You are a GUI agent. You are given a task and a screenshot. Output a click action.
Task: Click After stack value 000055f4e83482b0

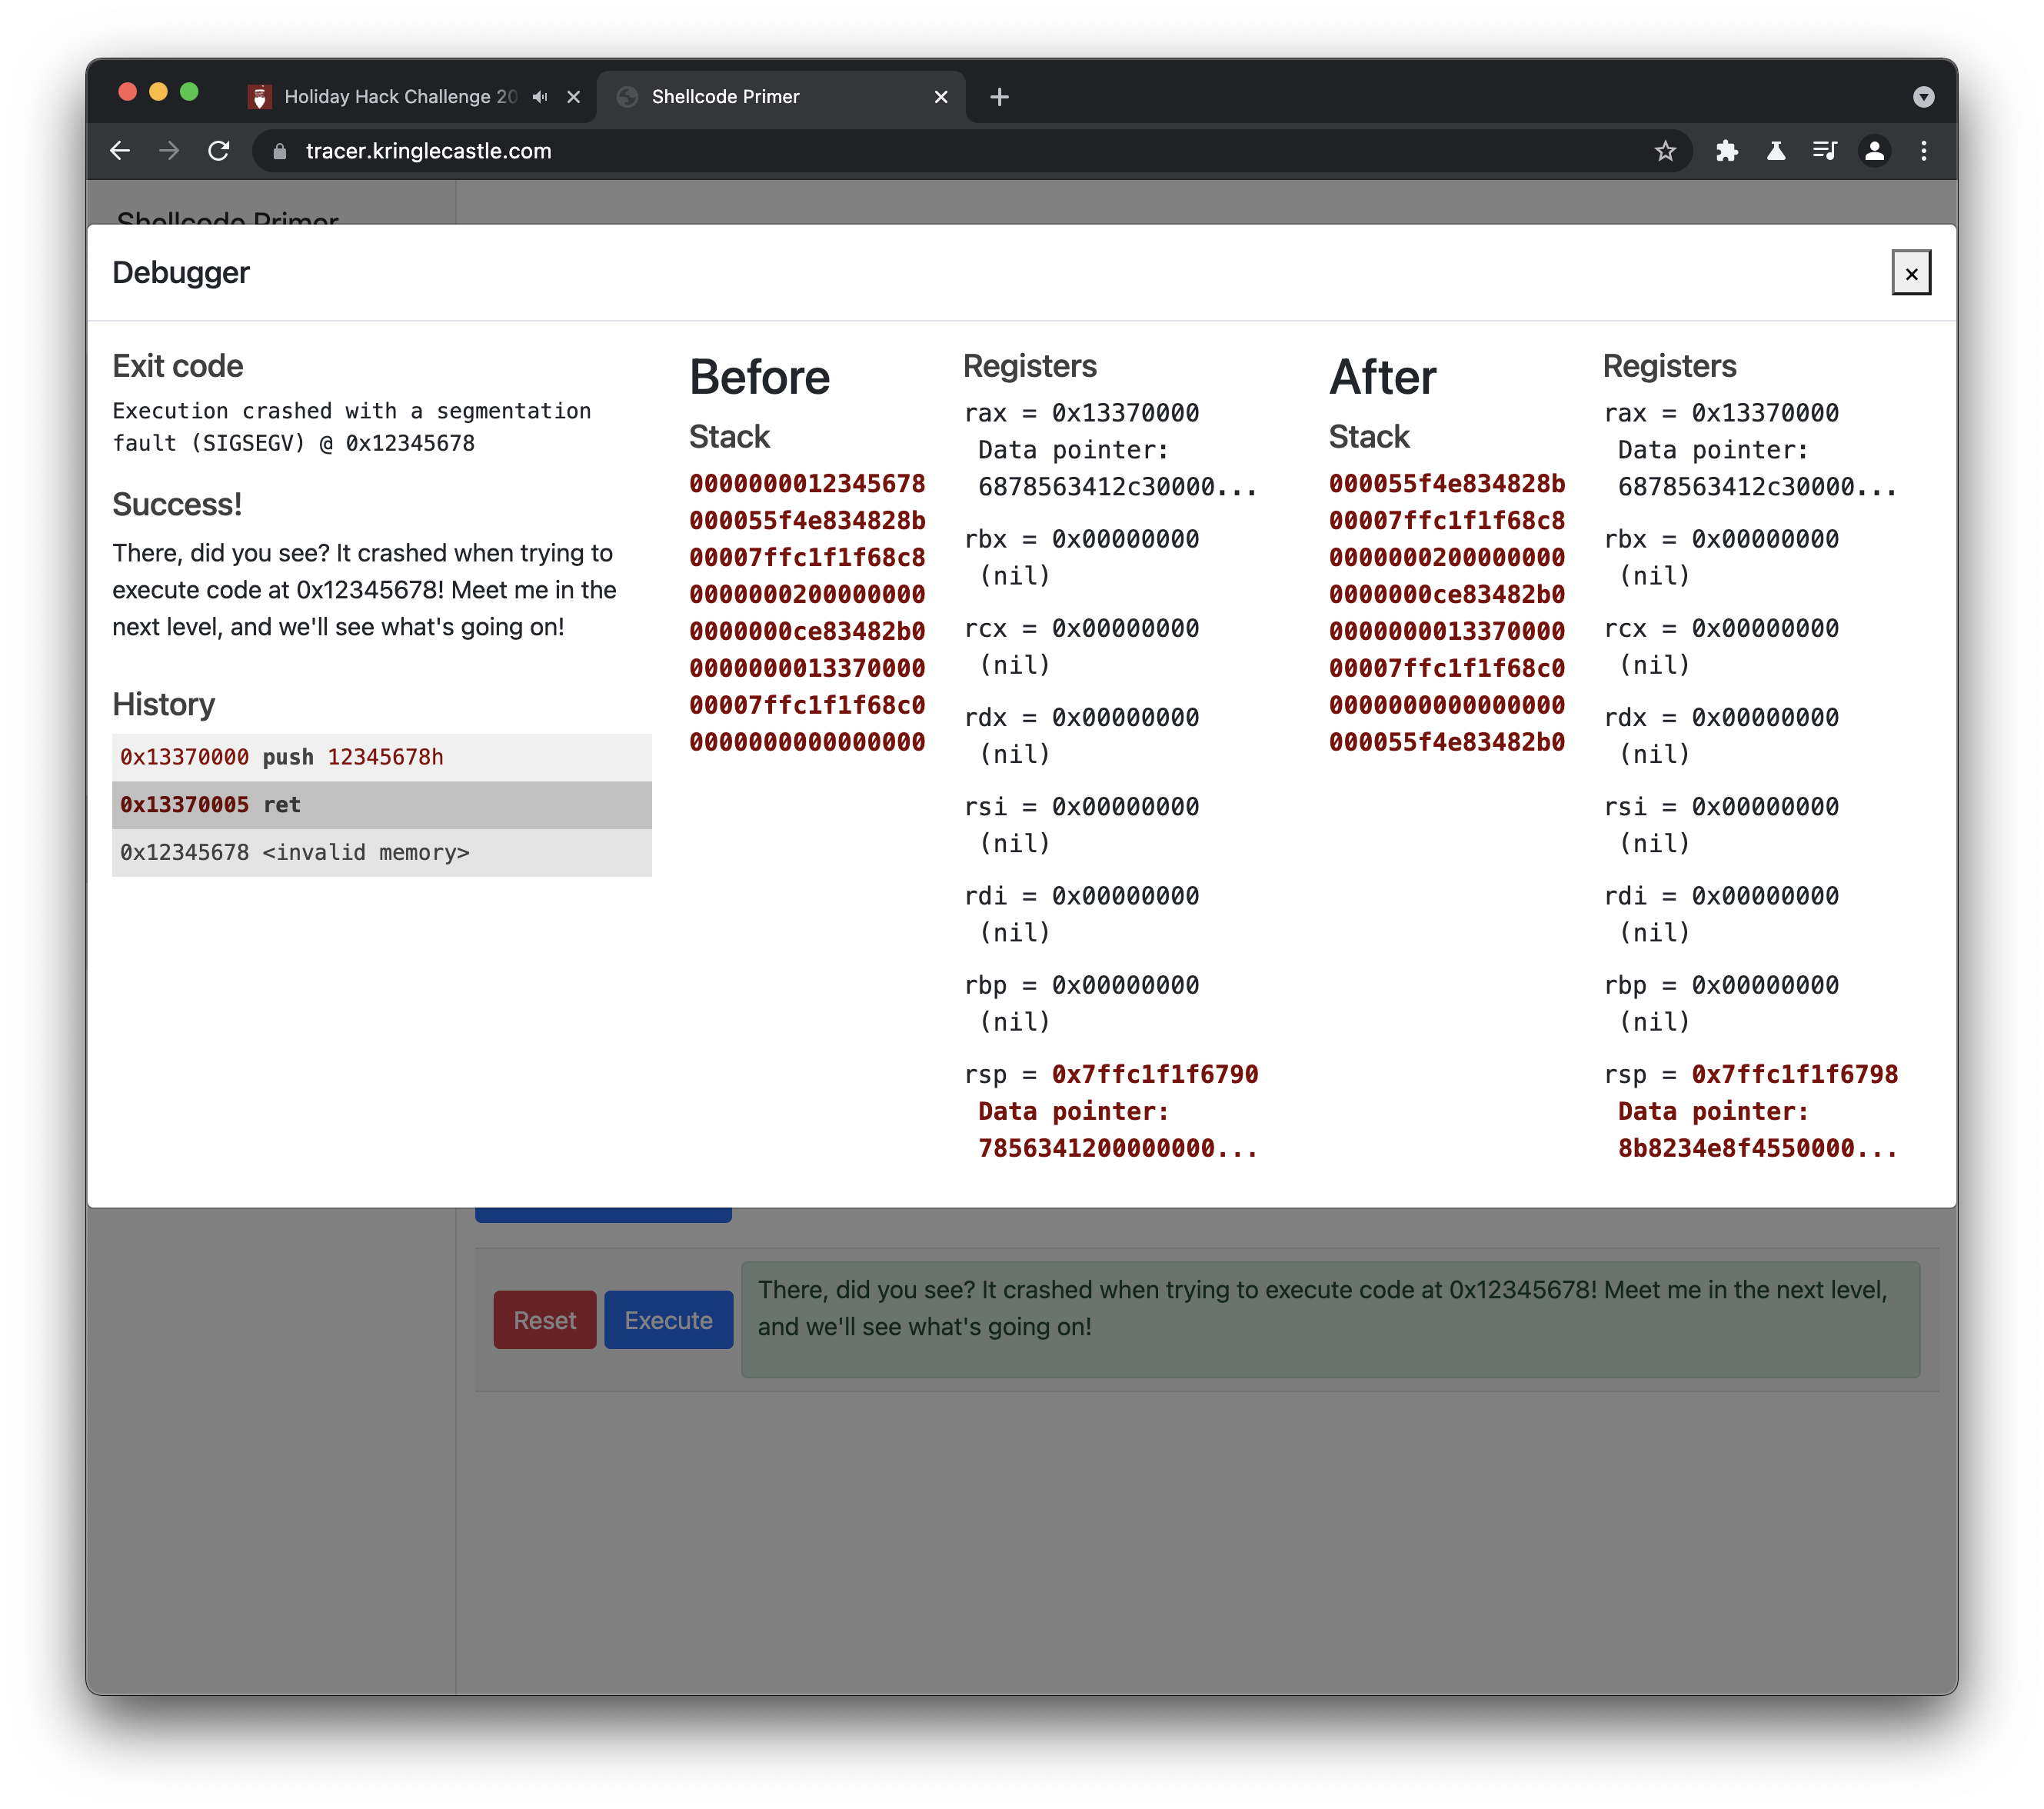tap(1447, 742)
